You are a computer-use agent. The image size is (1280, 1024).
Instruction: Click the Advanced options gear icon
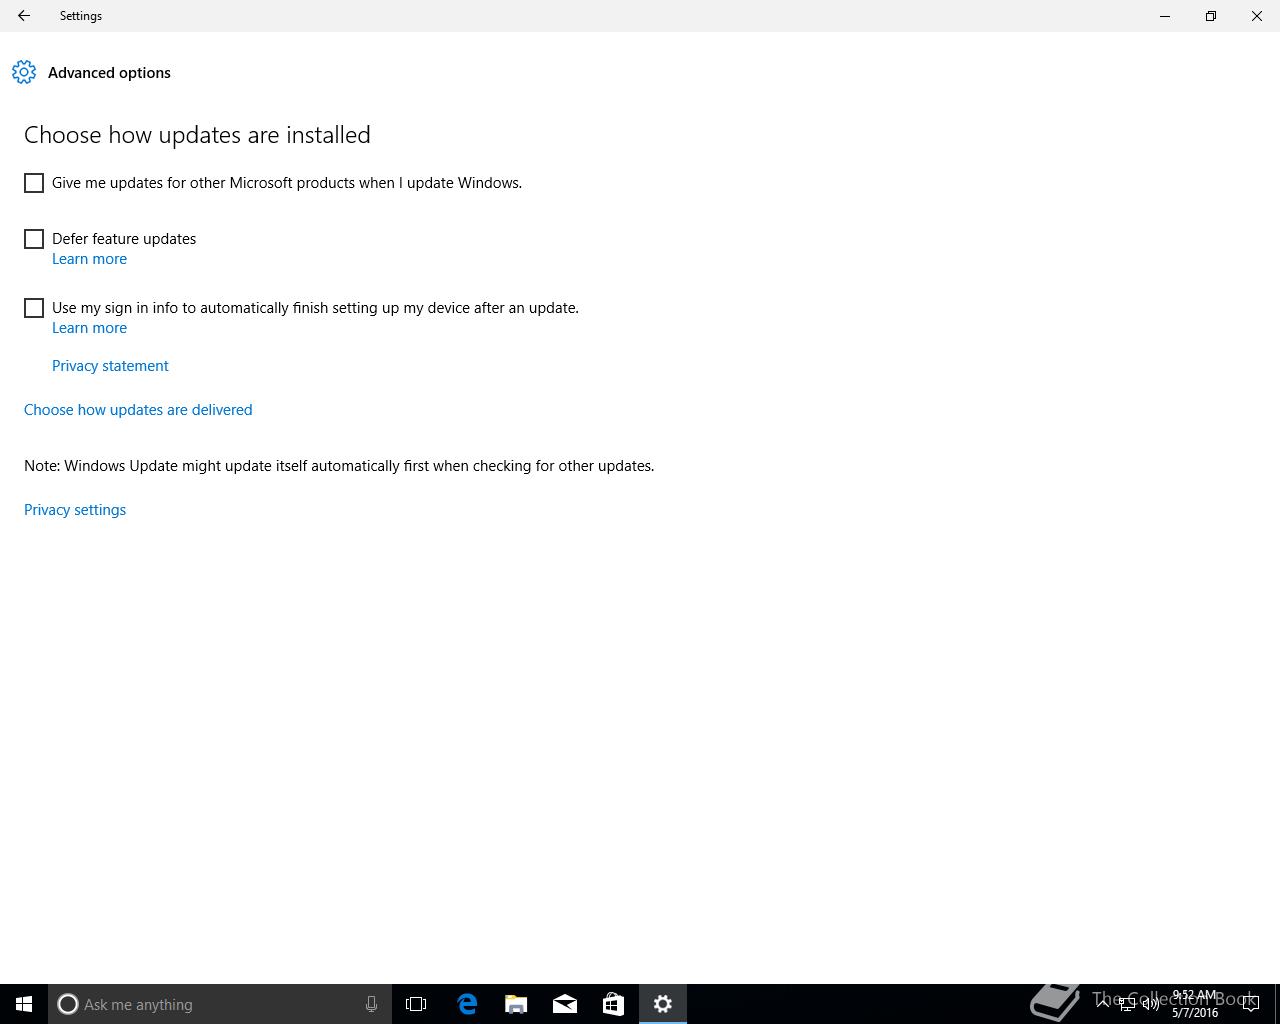click(24, 72)
